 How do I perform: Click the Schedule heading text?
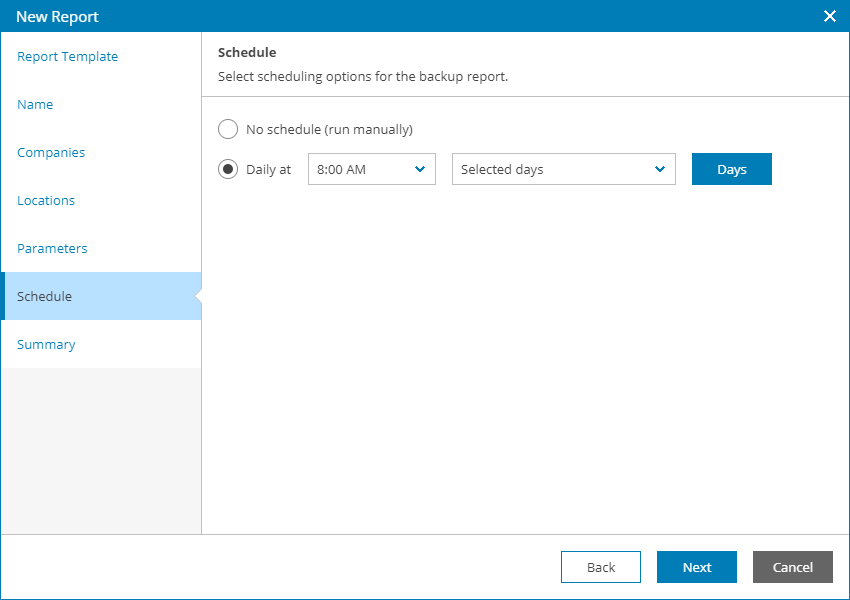[247, 52]
